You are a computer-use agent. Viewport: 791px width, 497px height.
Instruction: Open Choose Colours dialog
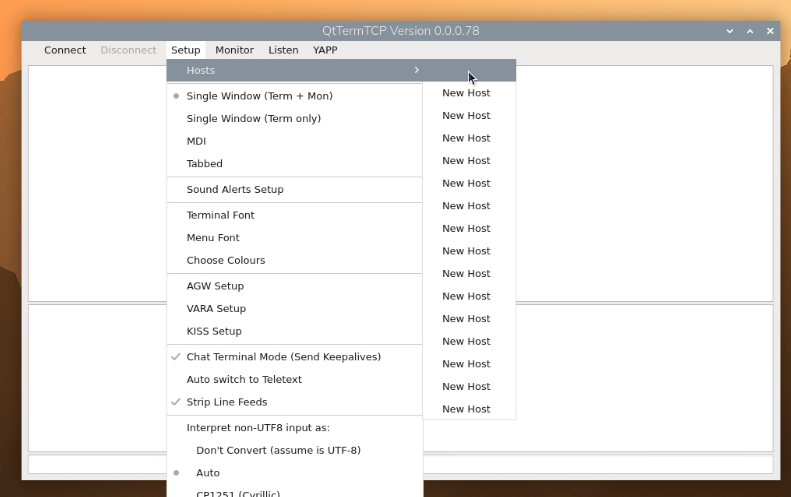click(226, 261)
